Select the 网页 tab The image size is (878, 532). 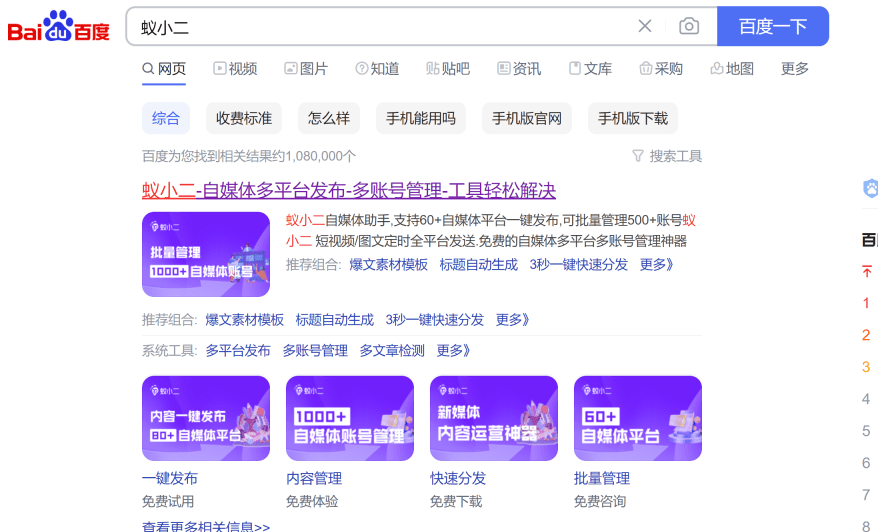pos(164,69)
